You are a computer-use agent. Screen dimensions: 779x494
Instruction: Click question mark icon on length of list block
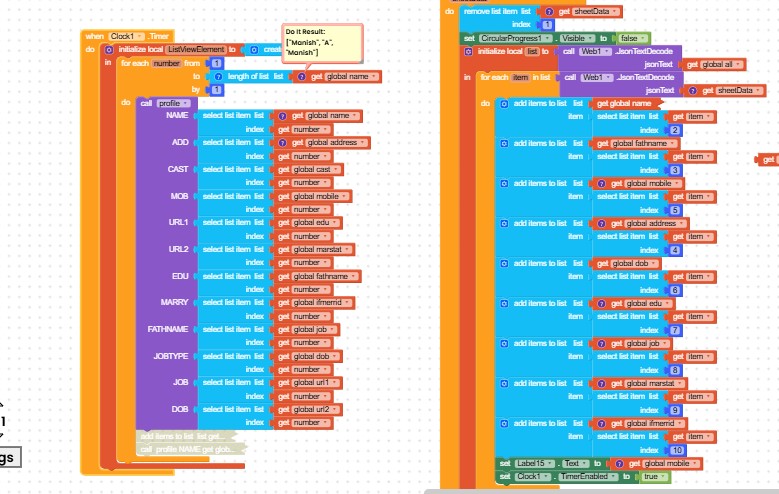[x=218, y=77]
